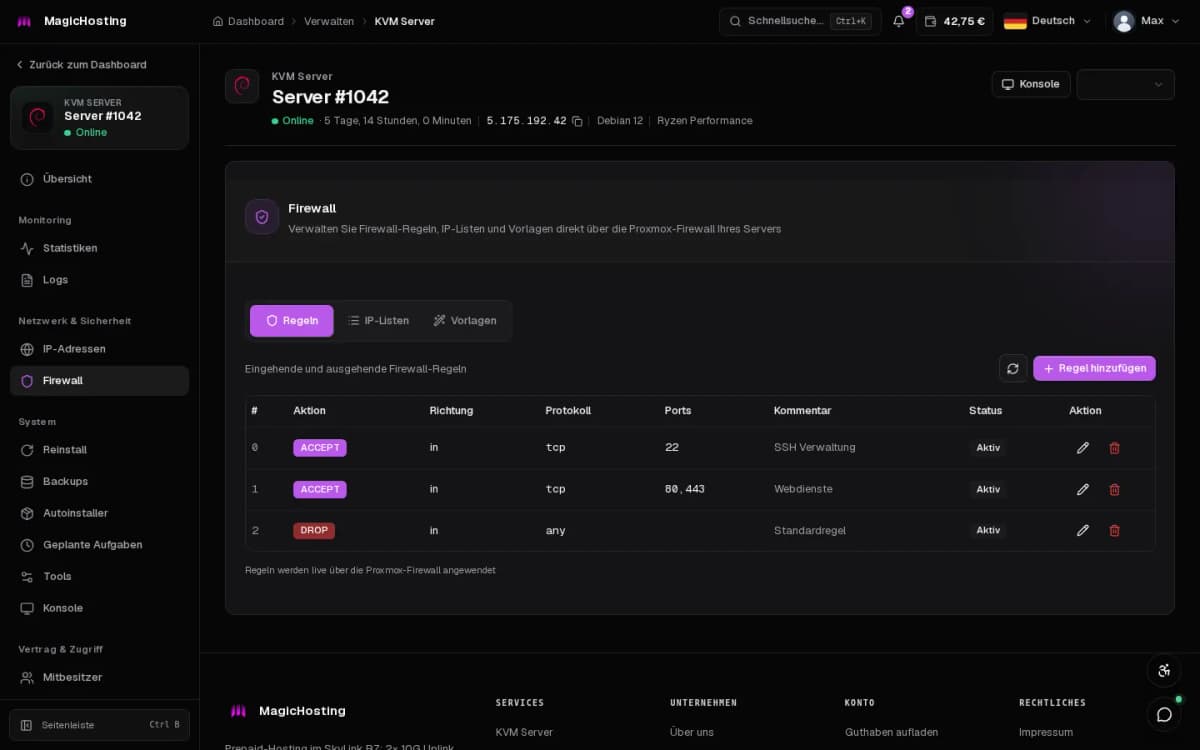Open Tools in the sidebar
Viewport: 1200px width, 750px height.
click(99, 576)
